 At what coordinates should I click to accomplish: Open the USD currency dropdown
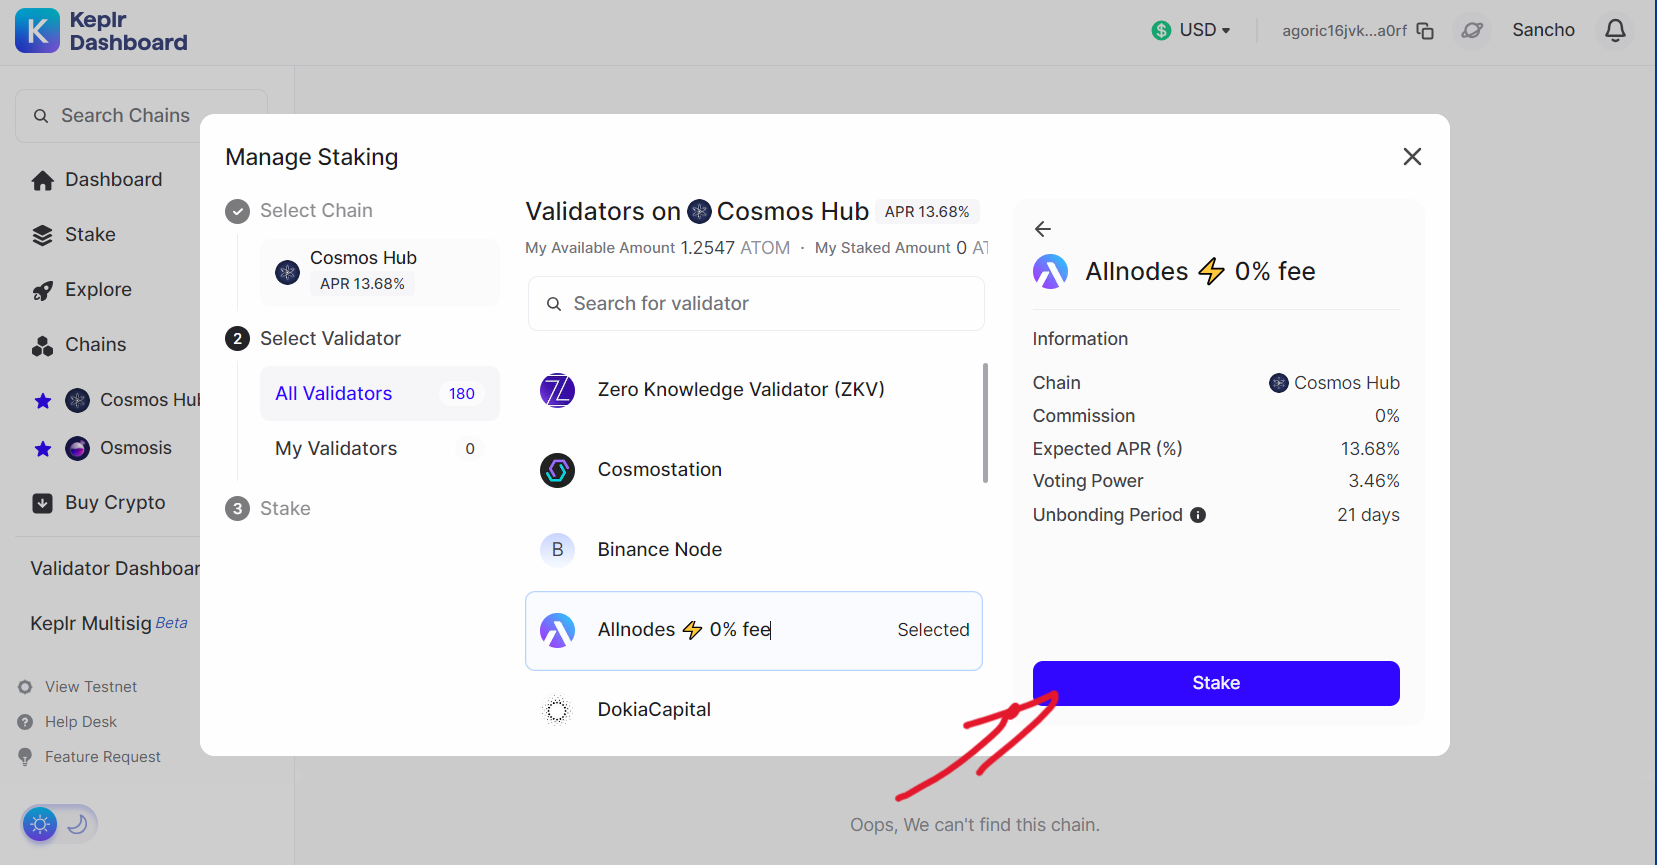[1191, 30]
